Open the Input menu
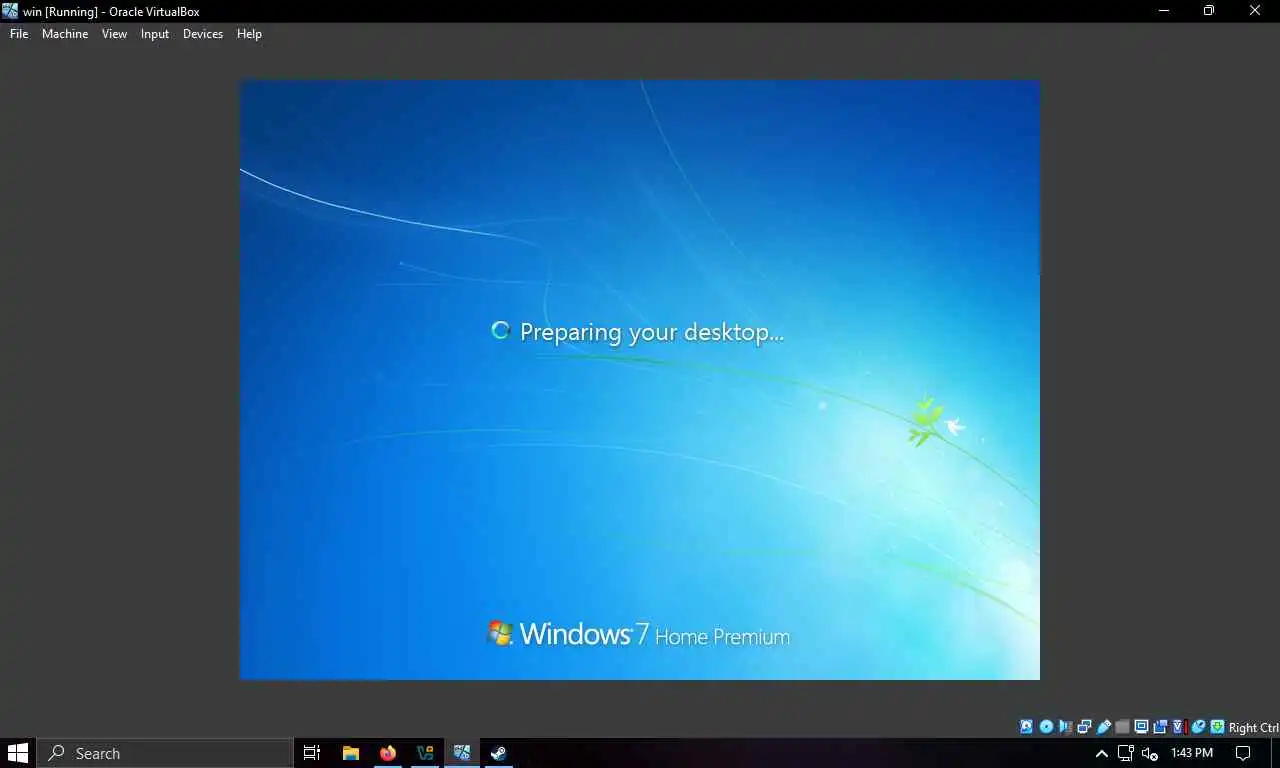 [x=155, y=34]
